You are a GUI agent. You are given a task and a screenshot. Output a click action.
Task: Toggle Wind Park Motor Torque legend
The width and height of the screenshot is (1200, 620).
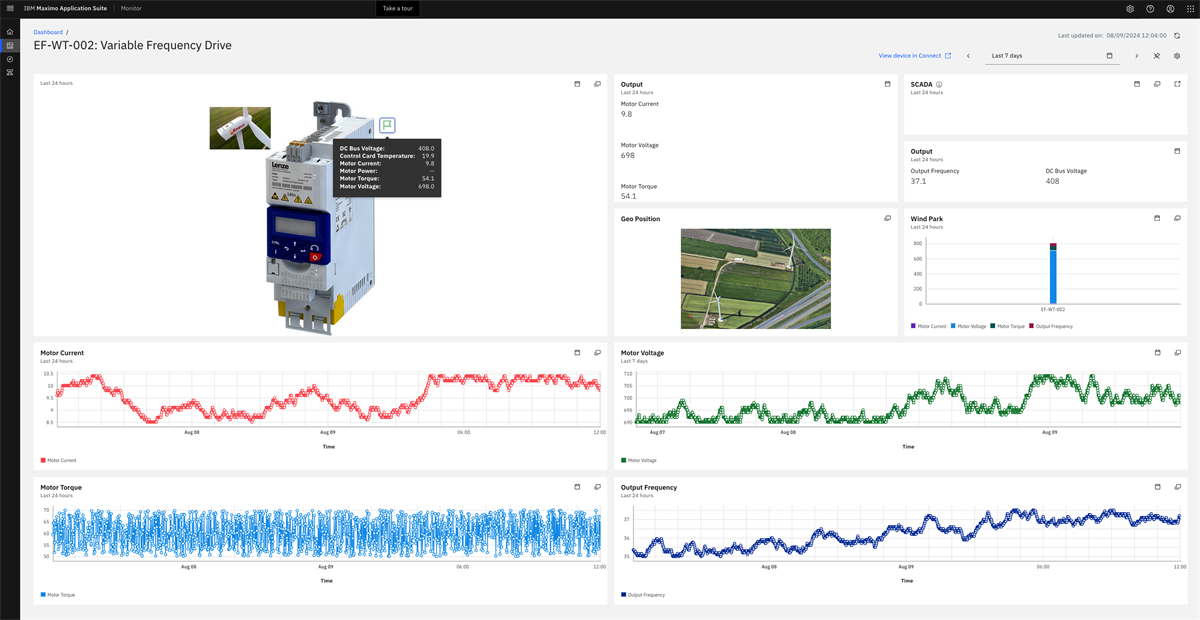coord(1009,326)
